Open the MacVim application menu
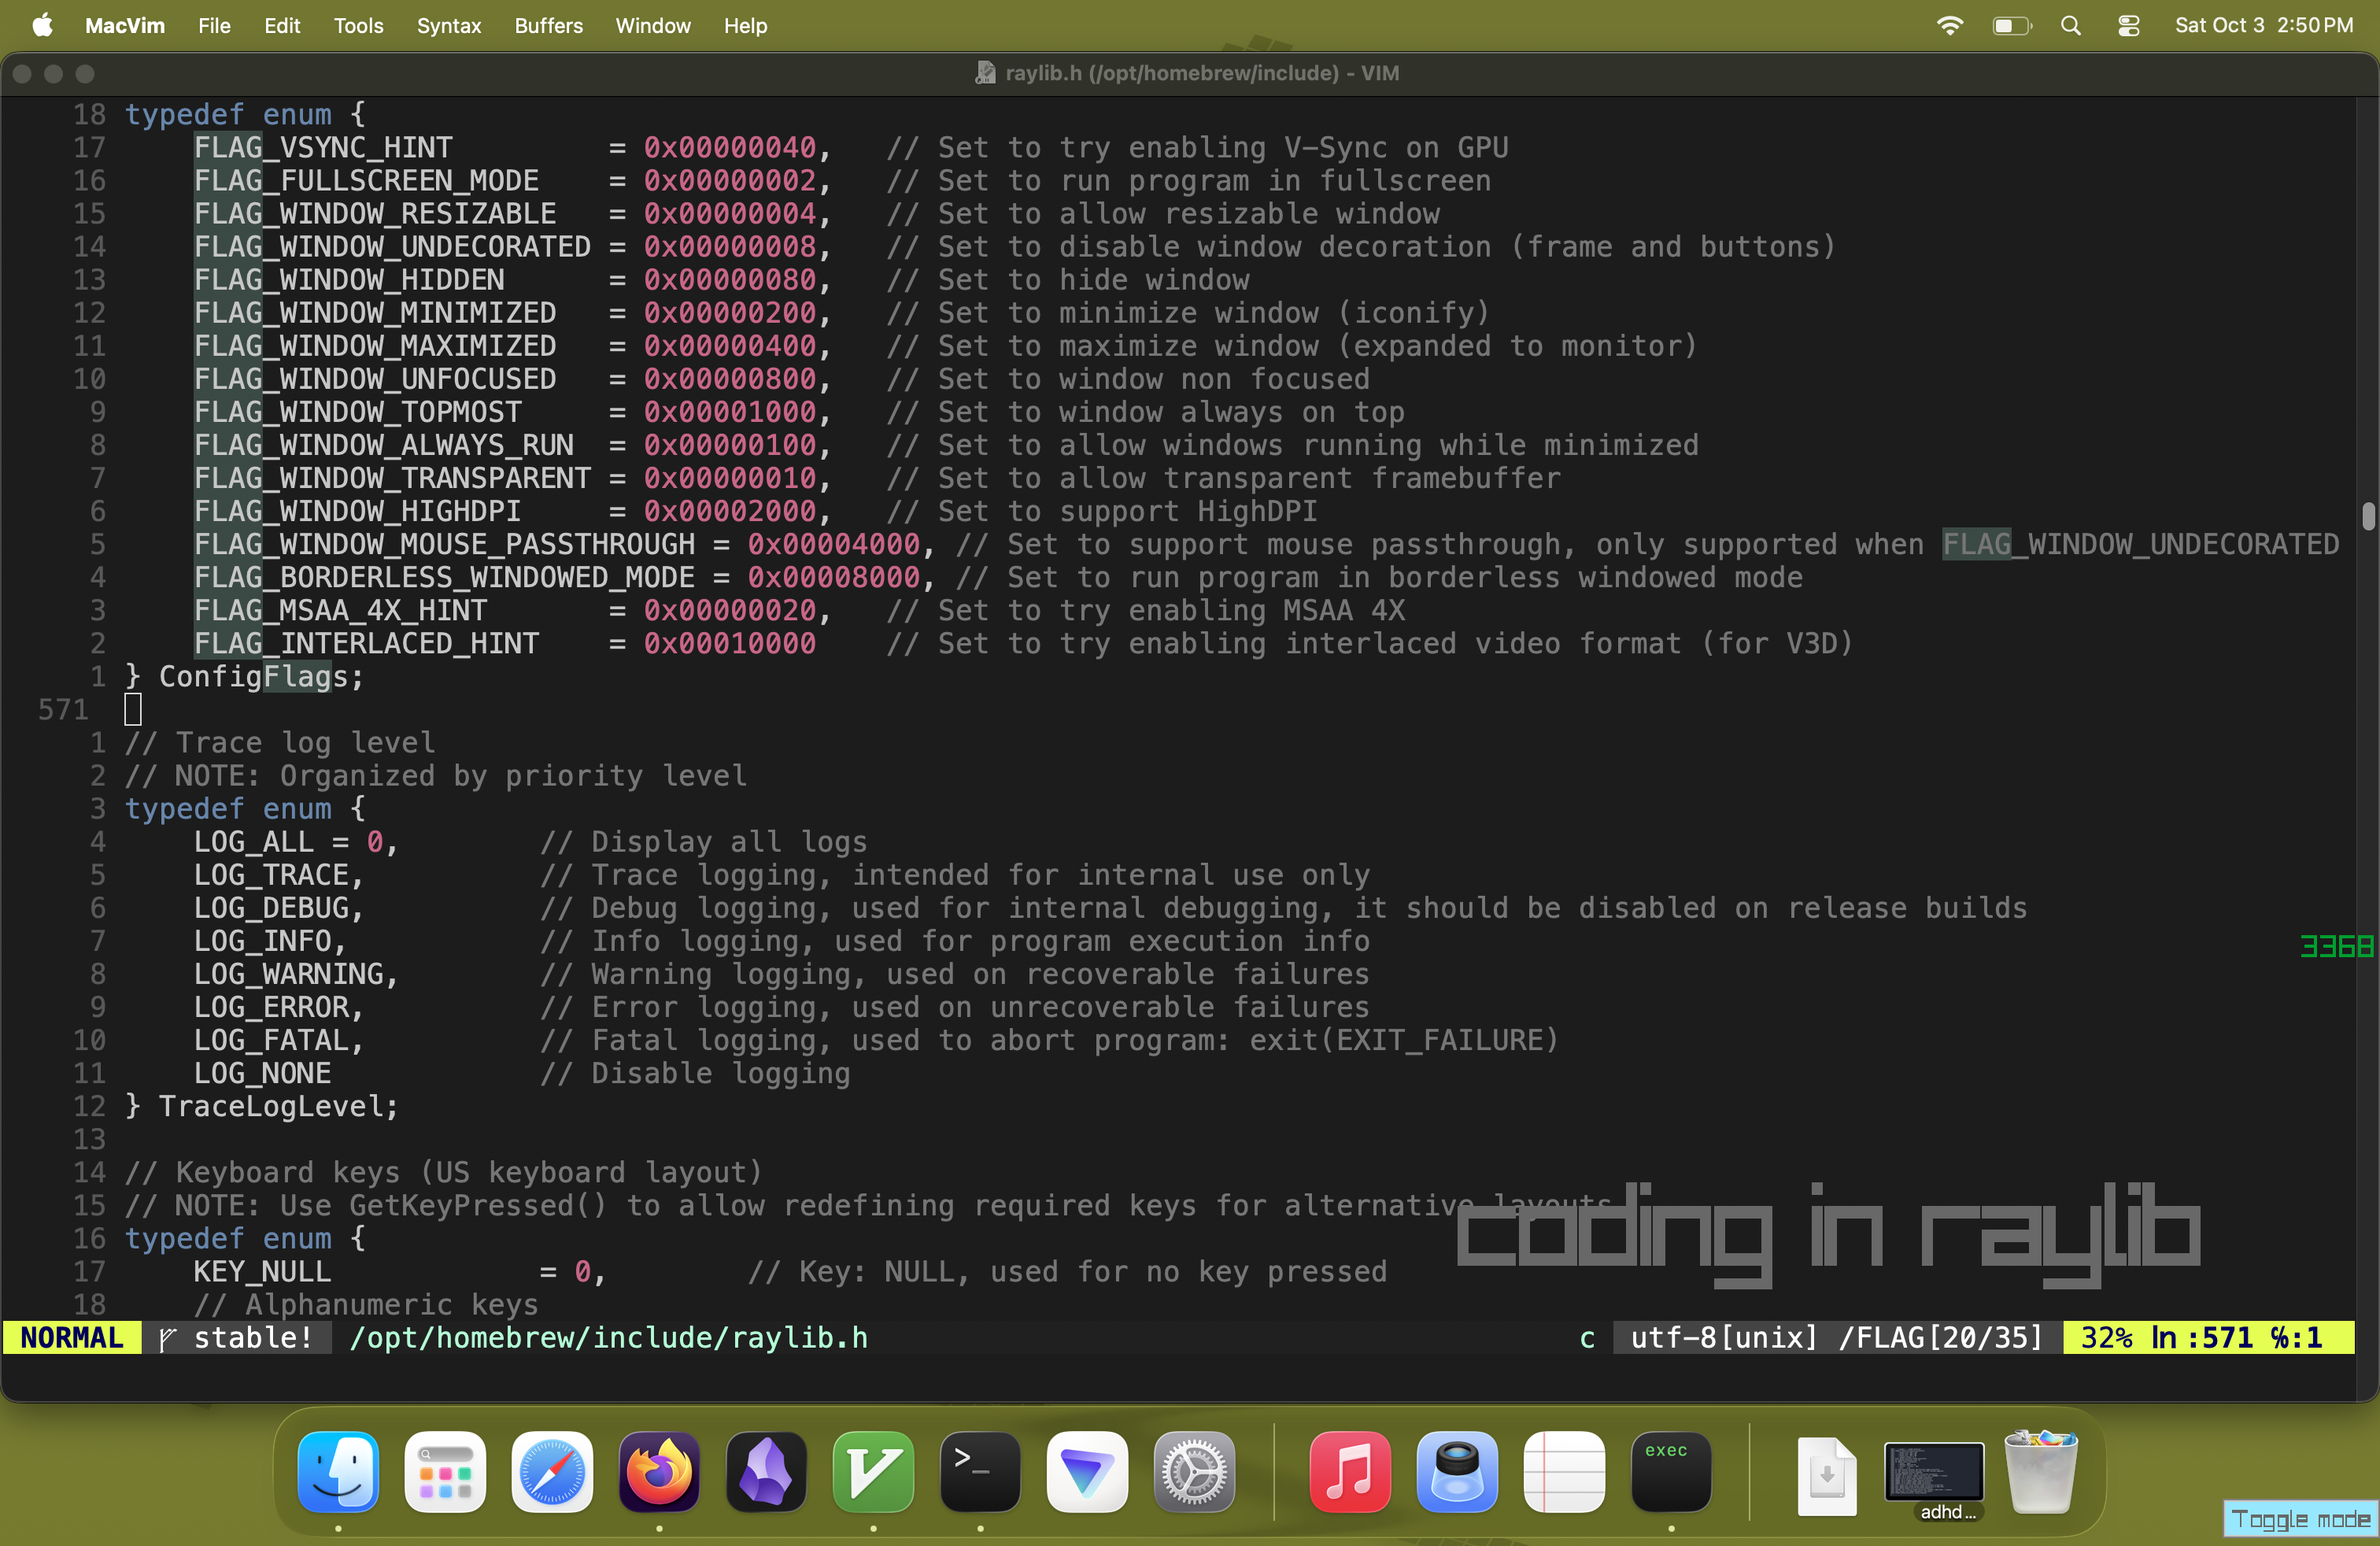The width and height of the screenshot is (2380, 1546). 125,25
